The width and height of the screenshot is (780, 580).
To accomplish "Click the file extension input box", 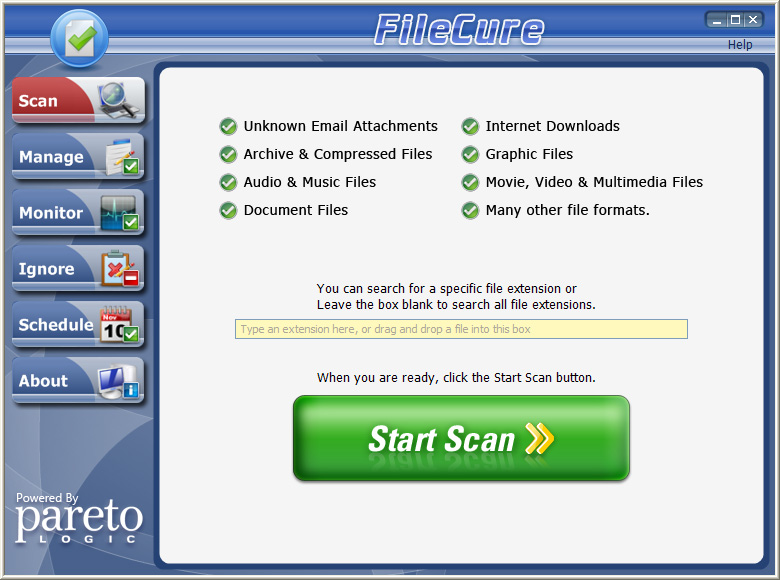I will pos(461,329).
